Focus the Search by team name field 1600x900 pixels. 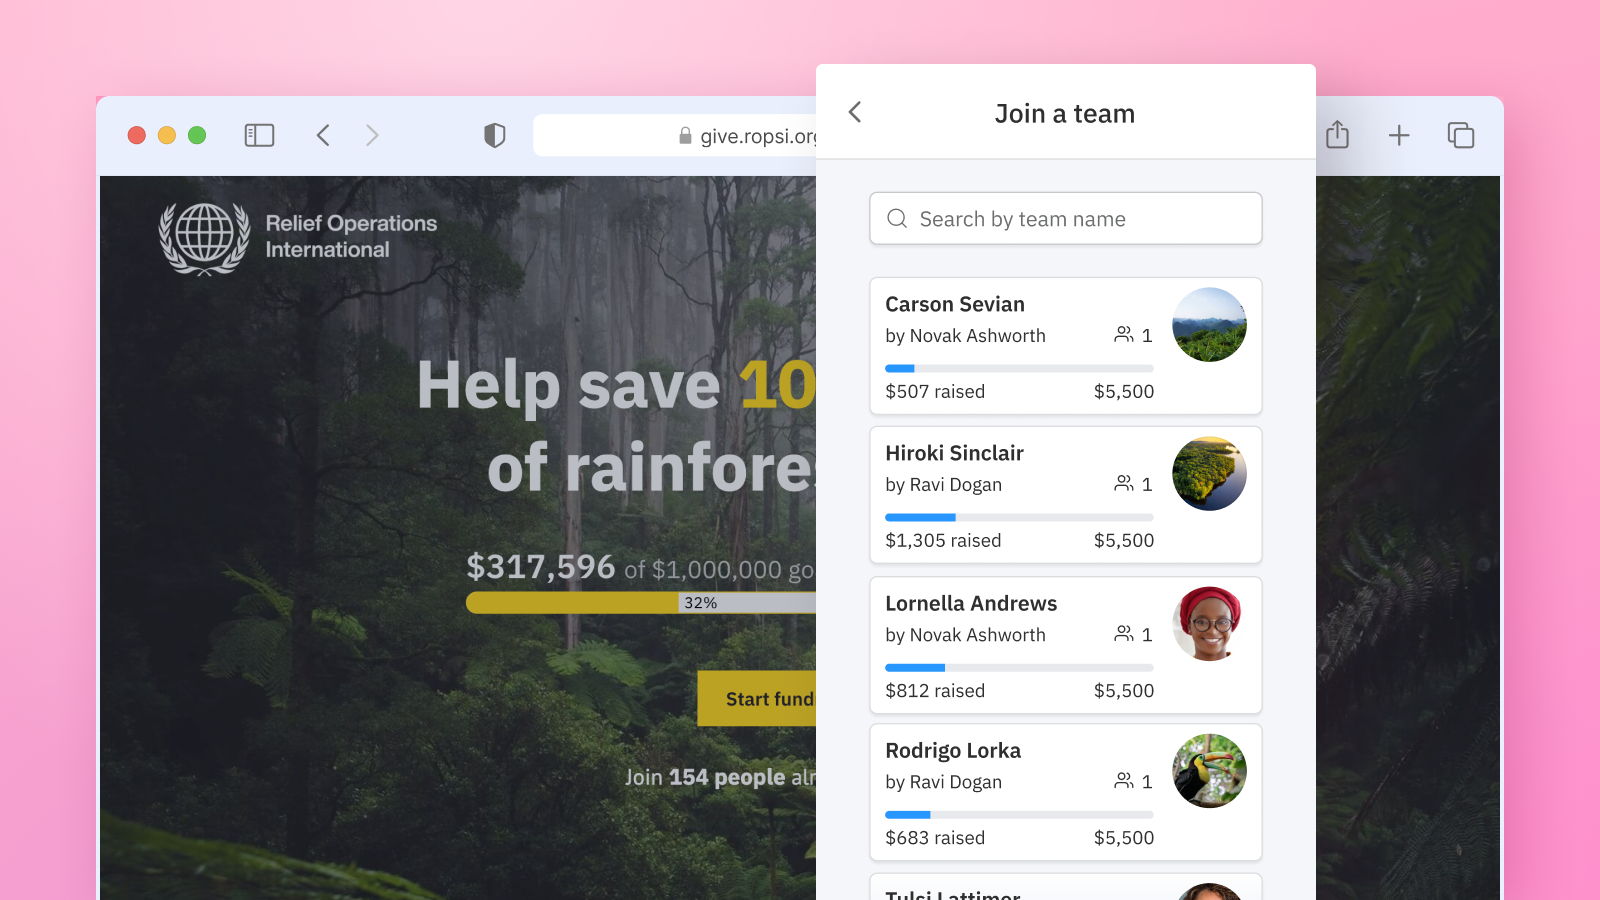pyautogui.click(x=1065, y=218)
